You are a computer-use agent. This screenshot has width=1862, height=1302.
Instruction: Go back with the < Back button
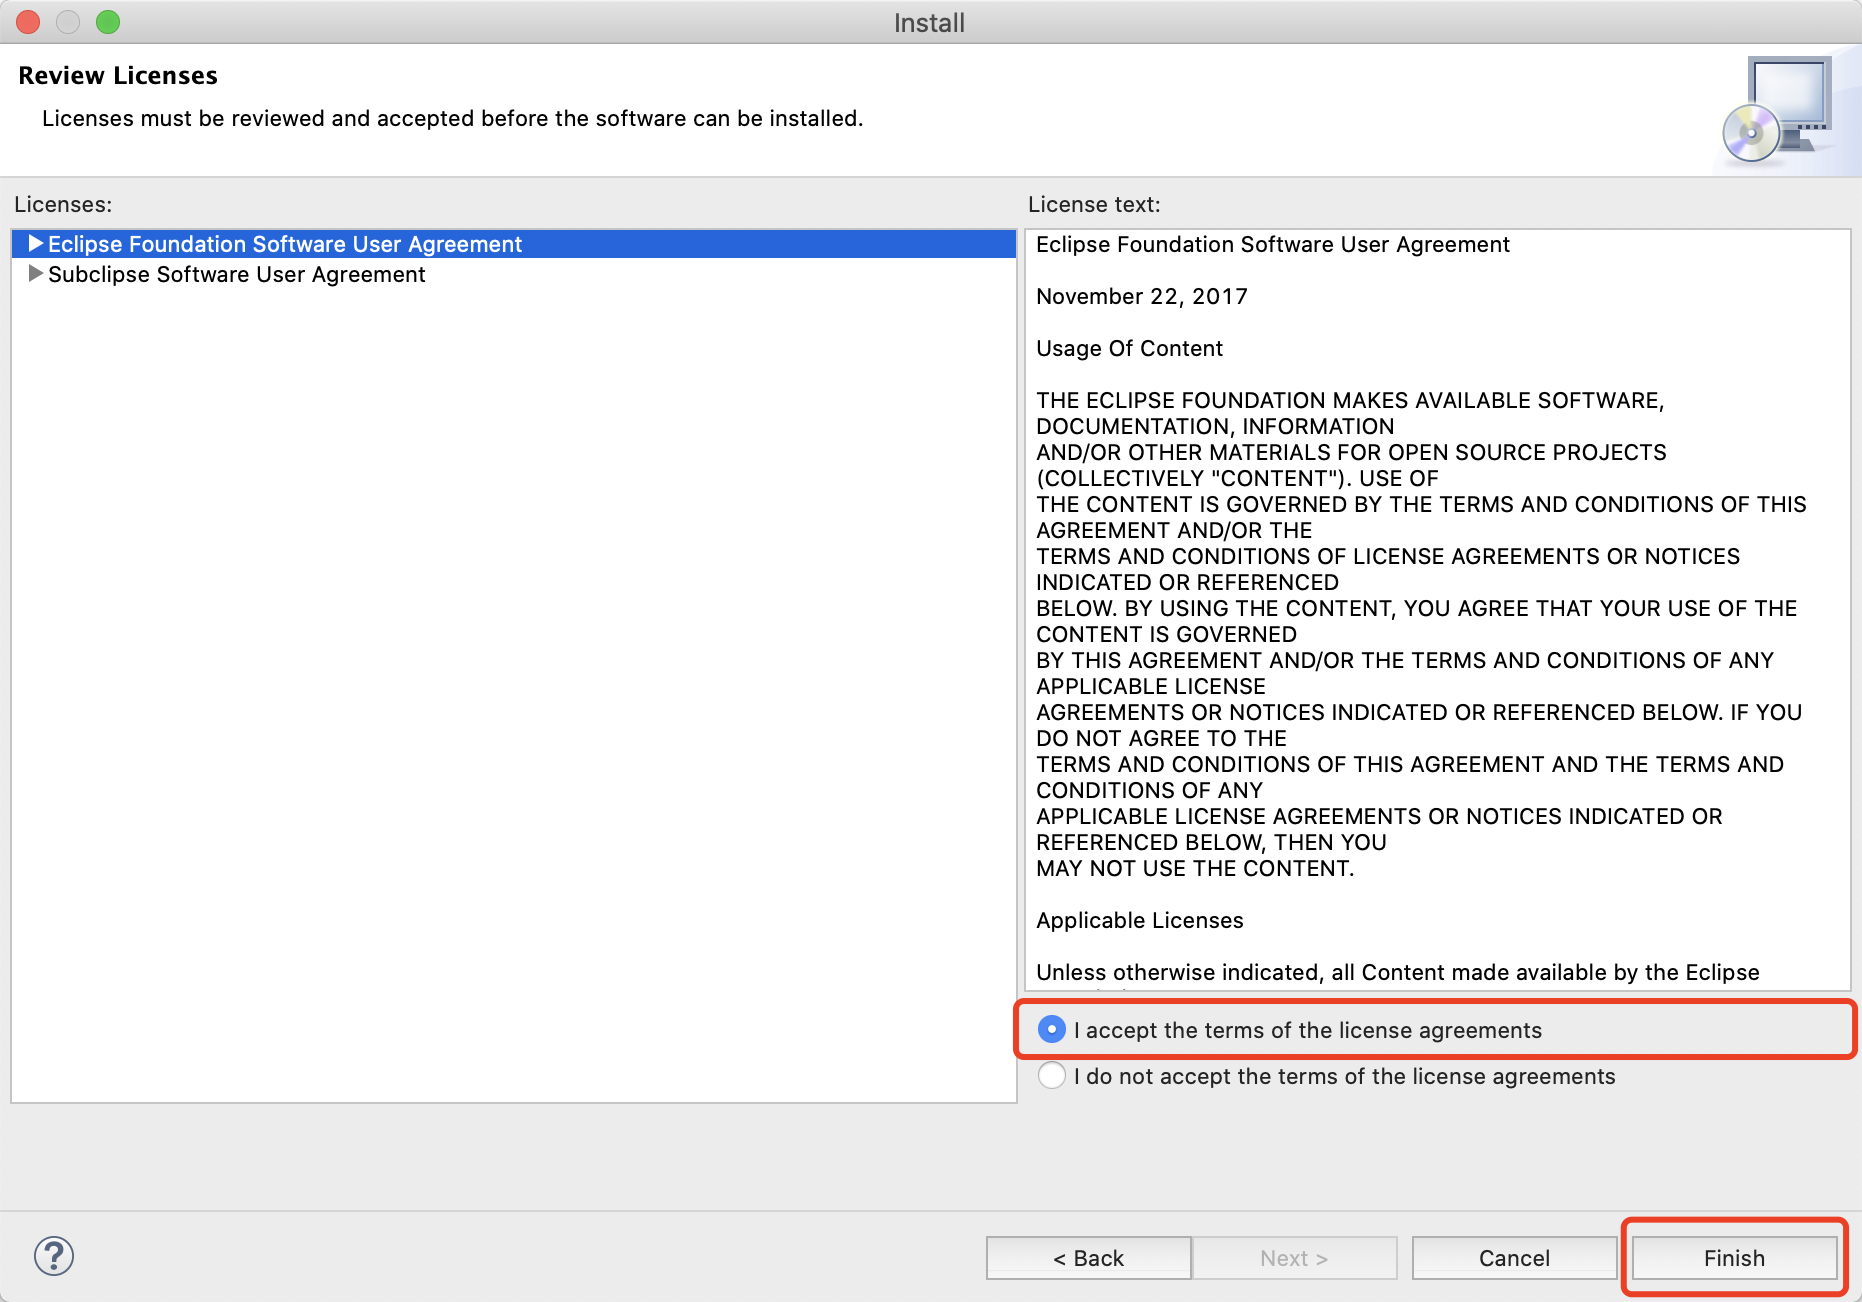tap(1088, 1258)
